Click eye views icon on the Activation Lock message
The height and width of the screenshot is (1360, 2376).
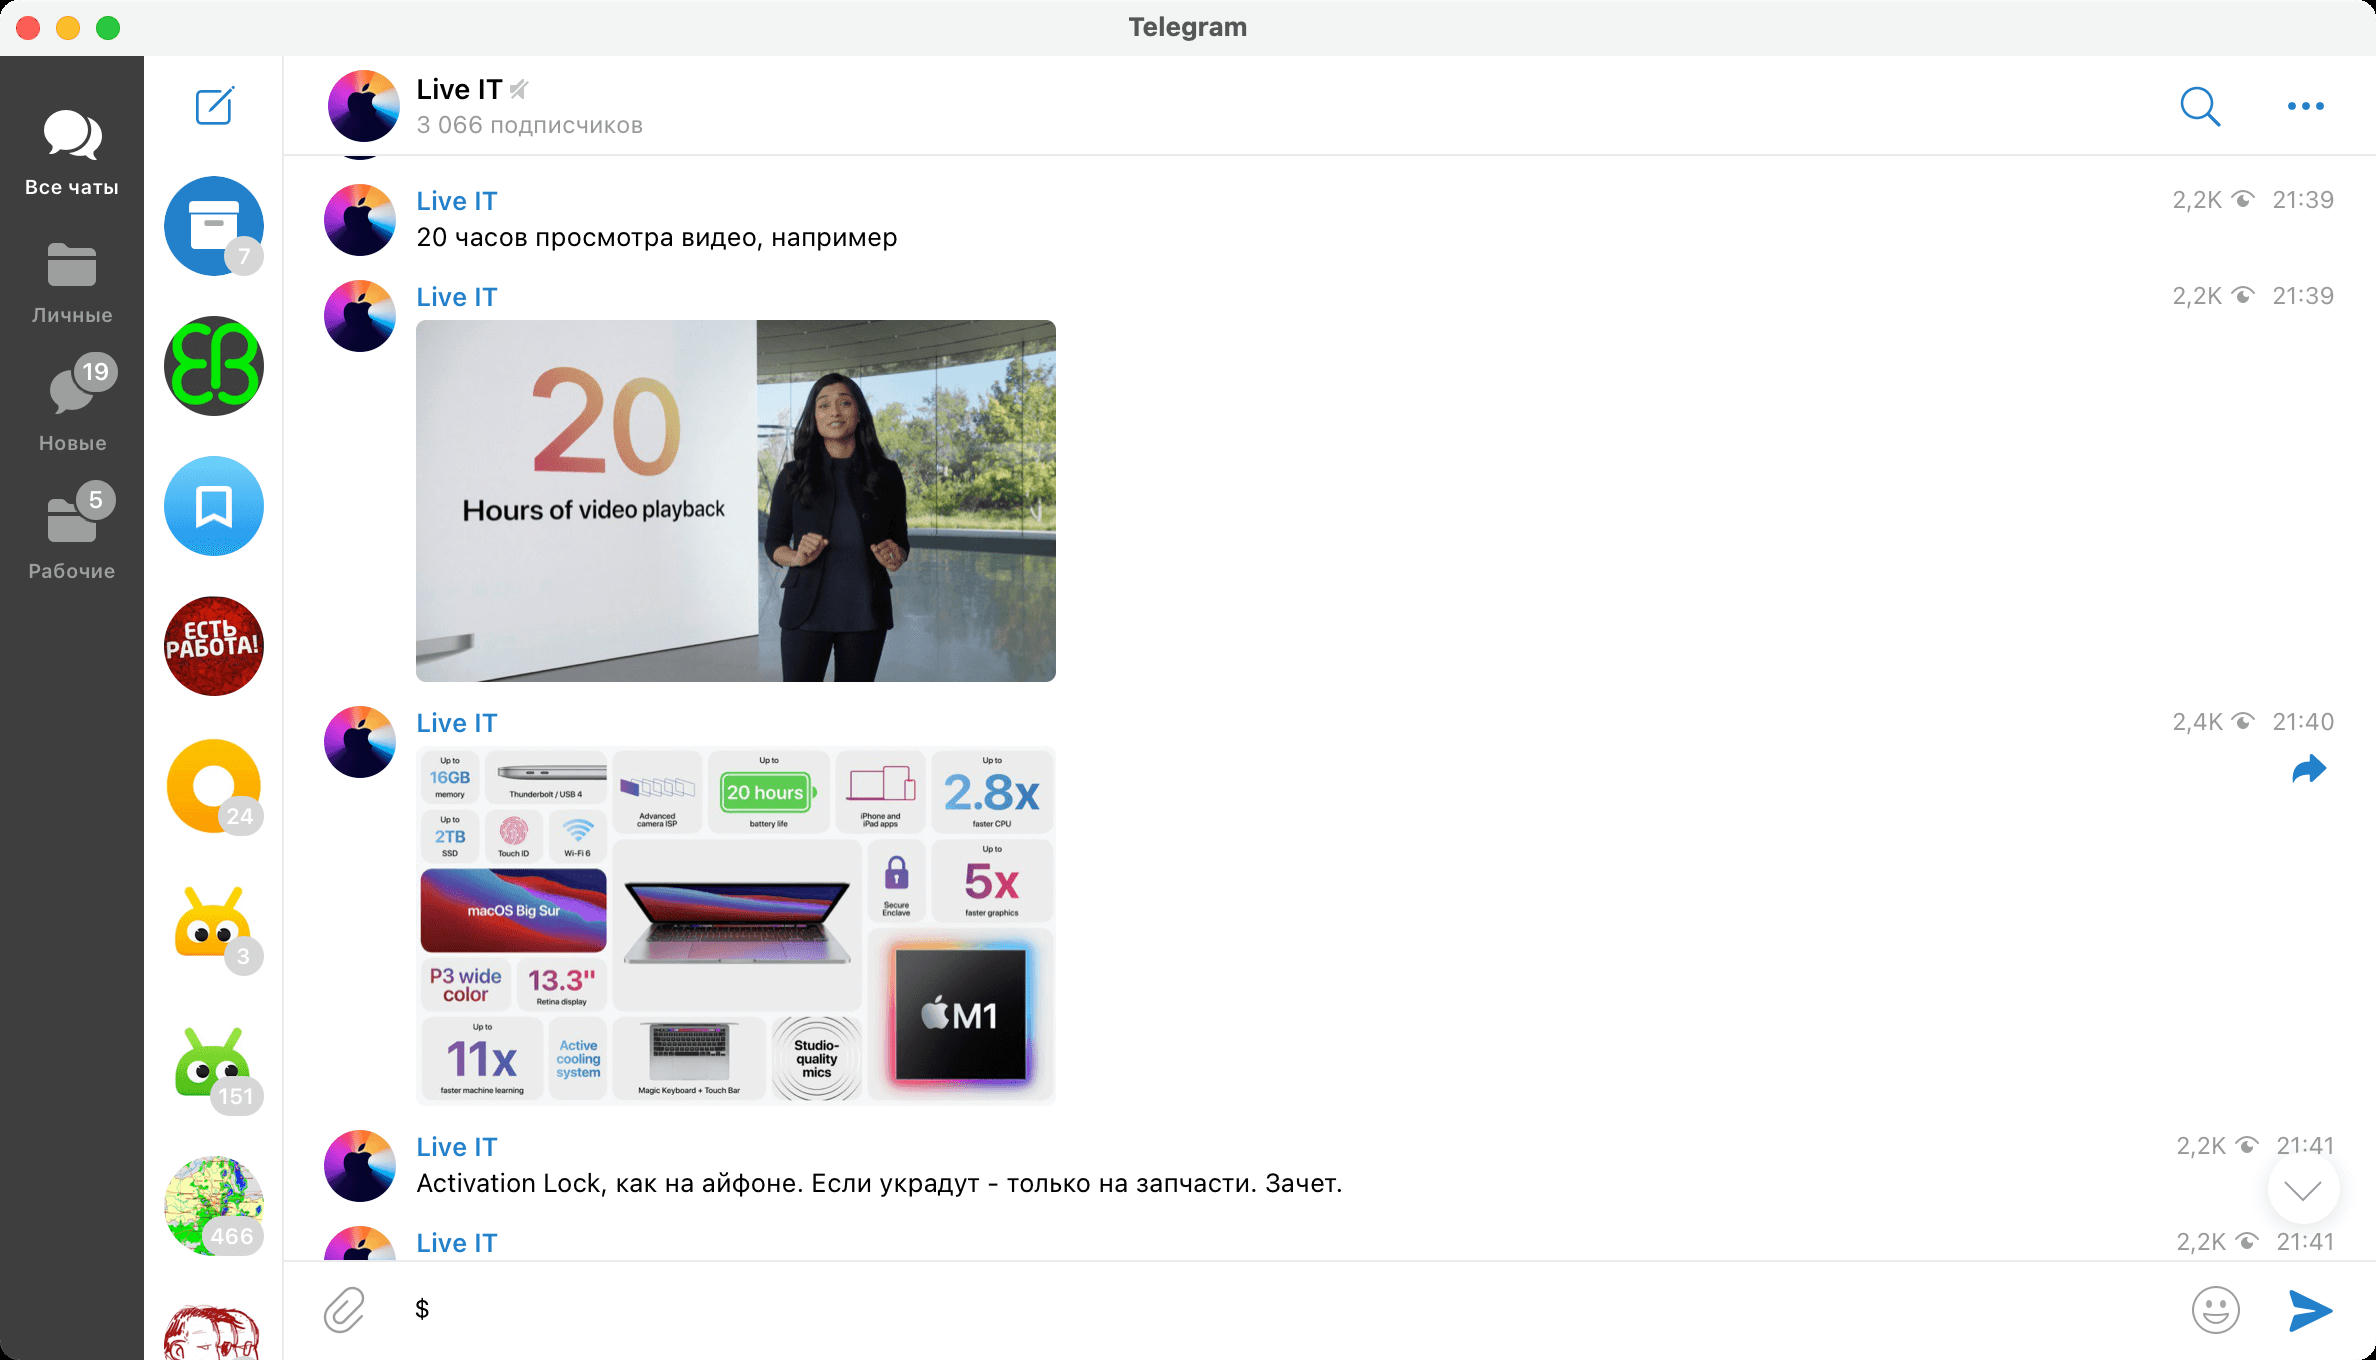click(2247, 1146)
